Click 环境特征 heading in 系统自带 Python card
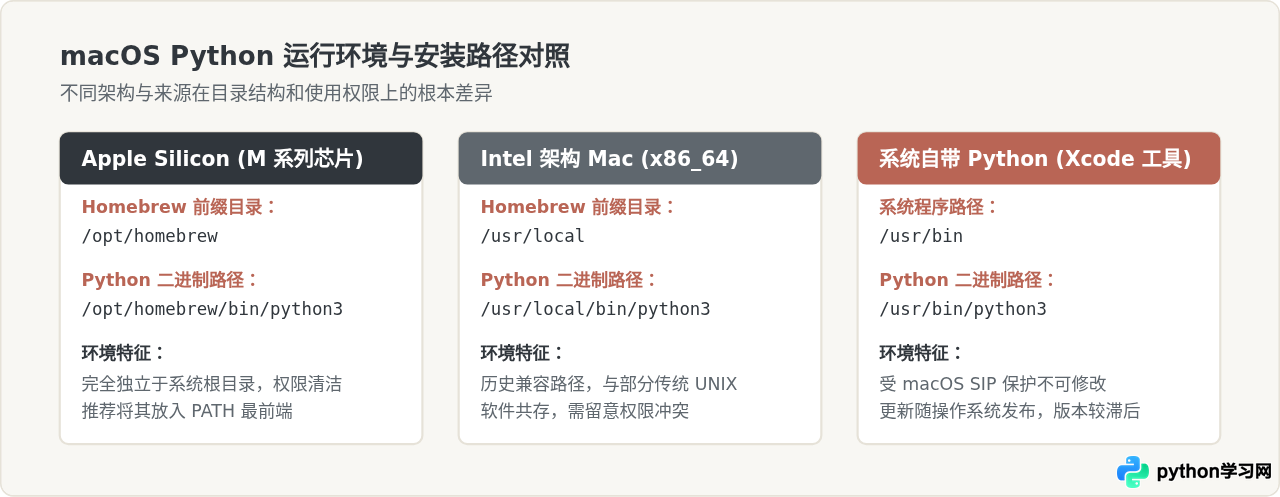The image size is (1280, 497). point(921,353)
